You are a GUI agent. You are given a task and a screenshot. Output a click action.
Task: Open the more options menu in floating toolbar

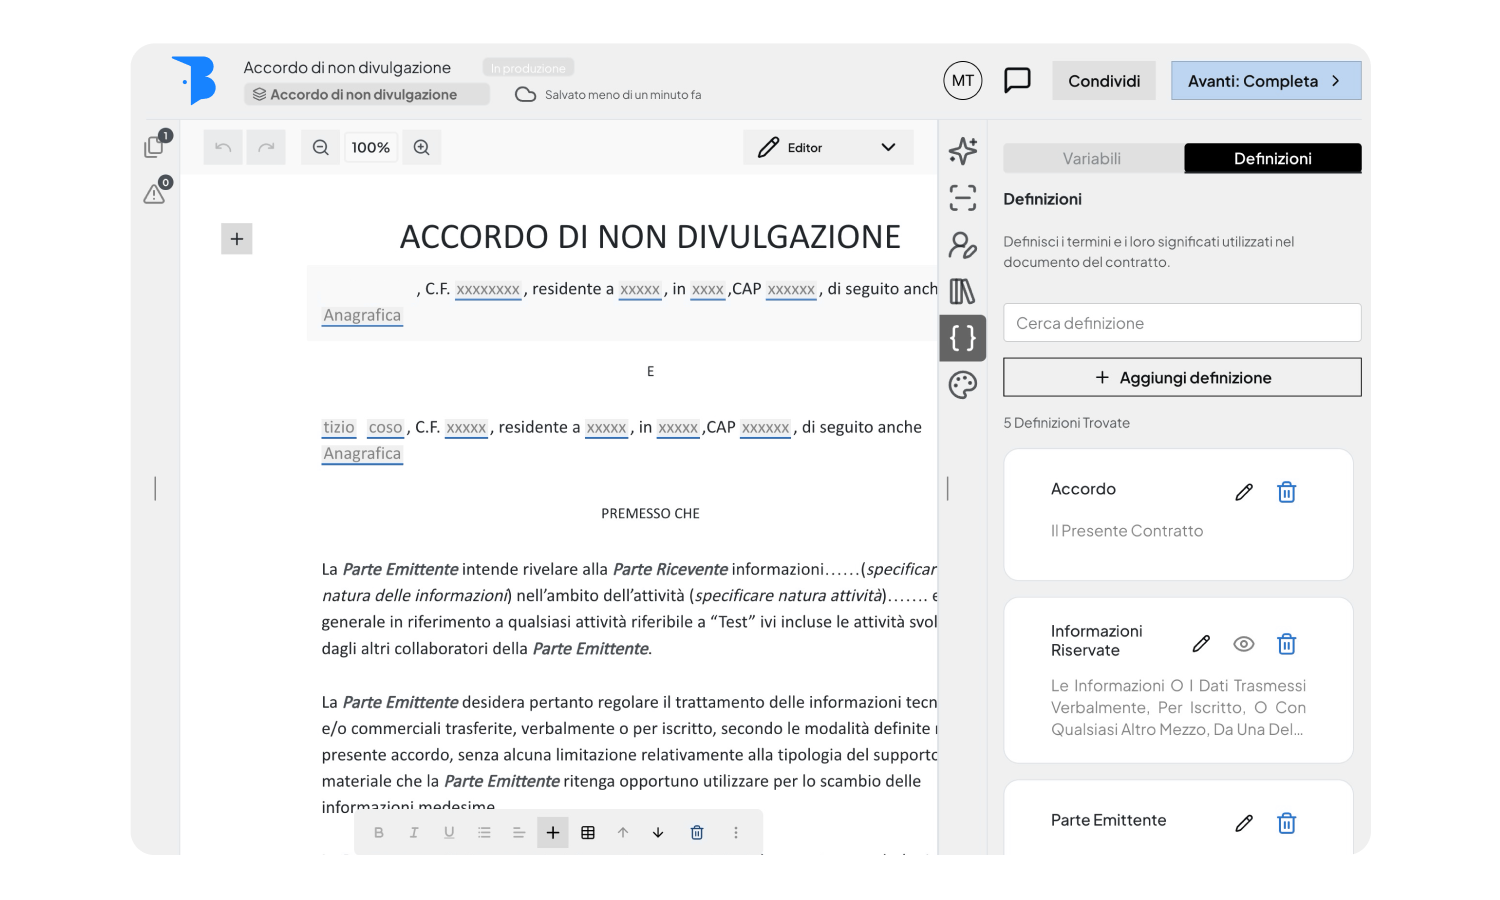tap(735, 831)
